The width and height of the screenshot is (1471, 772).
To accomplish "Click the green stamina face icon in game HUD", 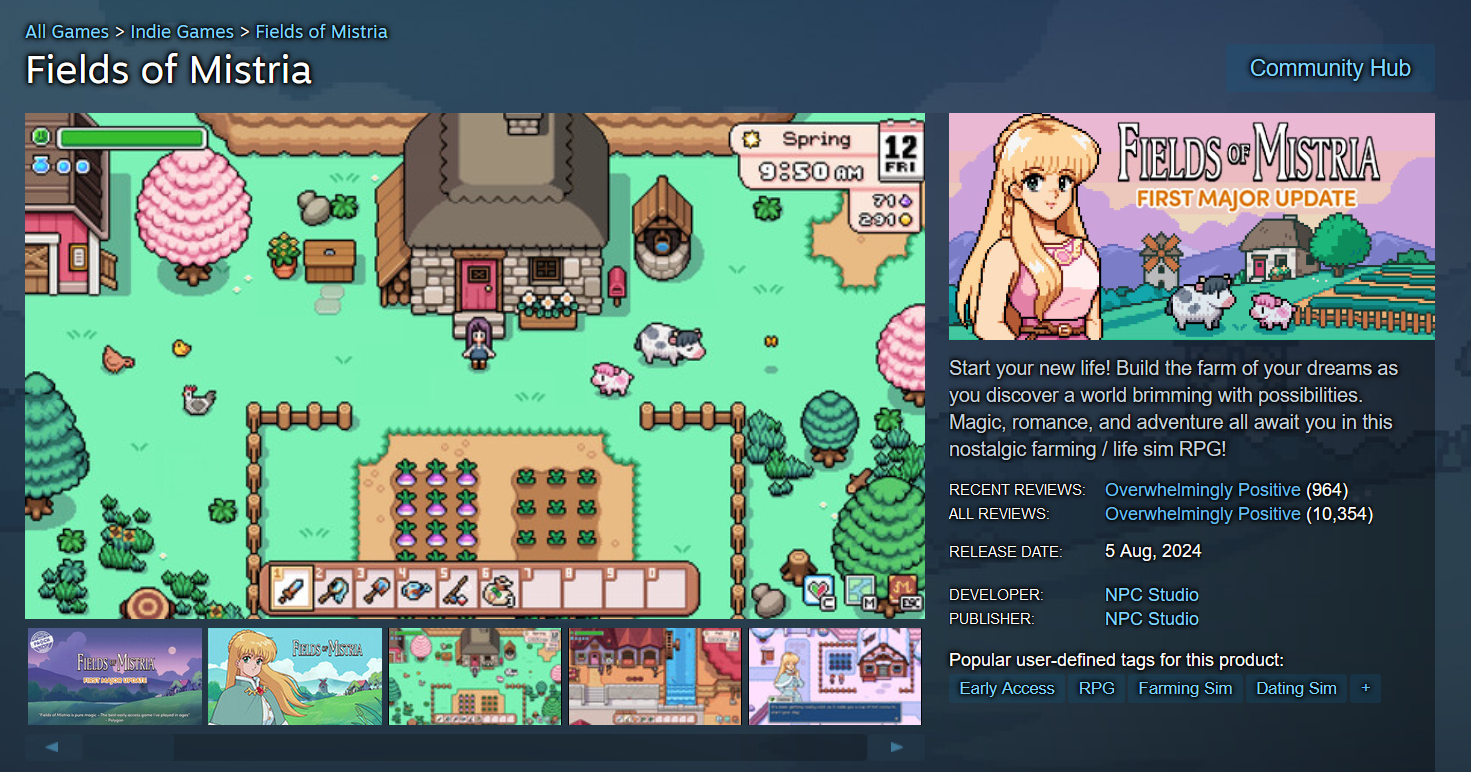I will click(x=40, y=136).
